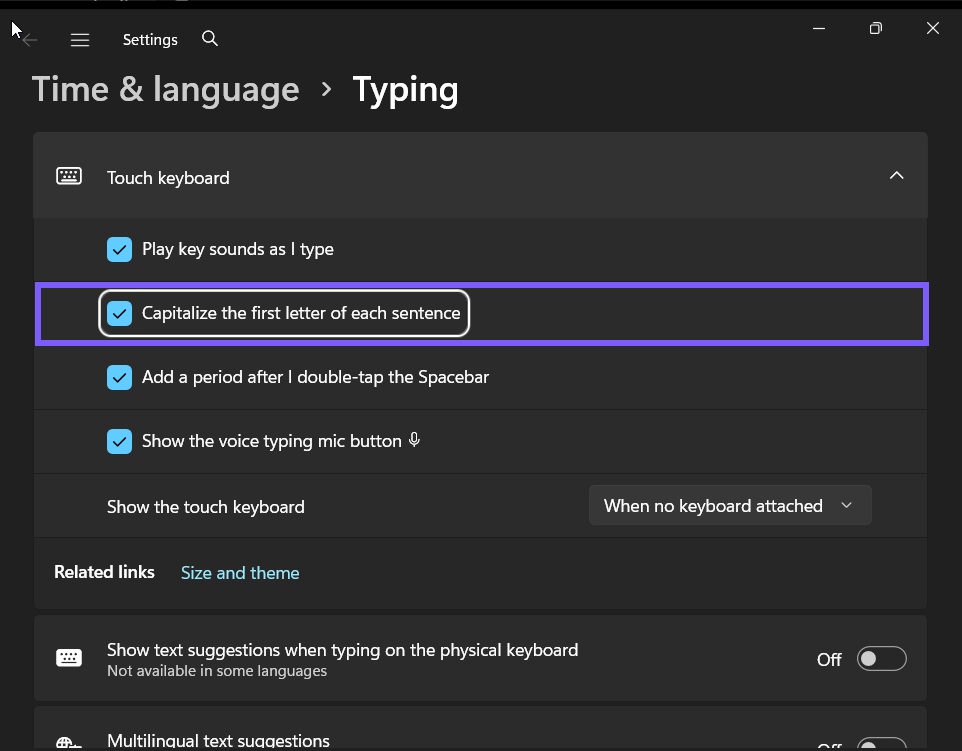
Task: Turn on physical keyboard text suggestions toggle
Action: (882, 658)
